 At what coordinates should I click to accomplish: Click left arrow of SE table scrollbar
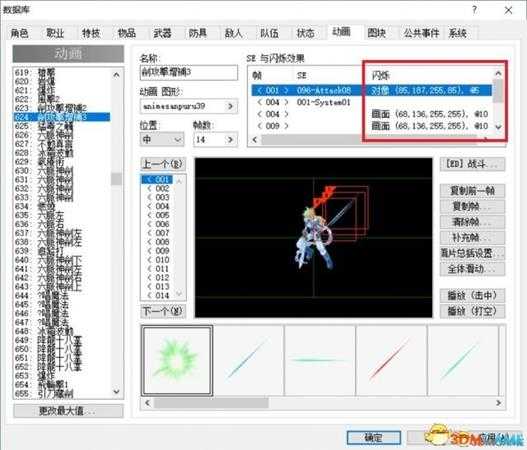pos(254,139)
